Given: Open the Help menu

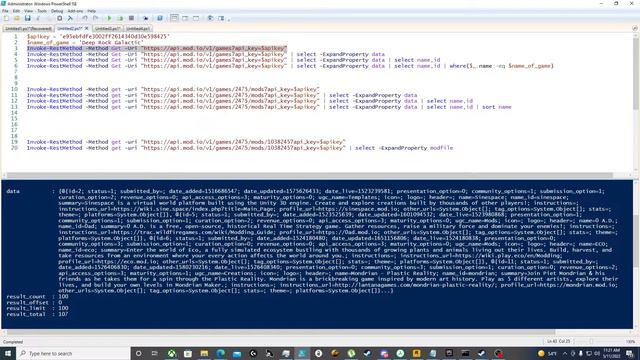Looking at the screenshot, I should pyautogui.click(x=91, y=11).
